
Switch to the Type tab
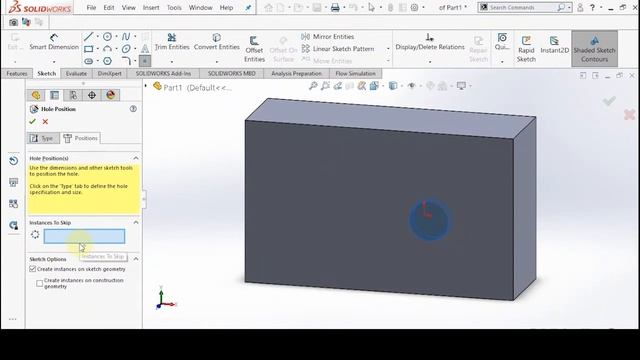pos(43,138)
